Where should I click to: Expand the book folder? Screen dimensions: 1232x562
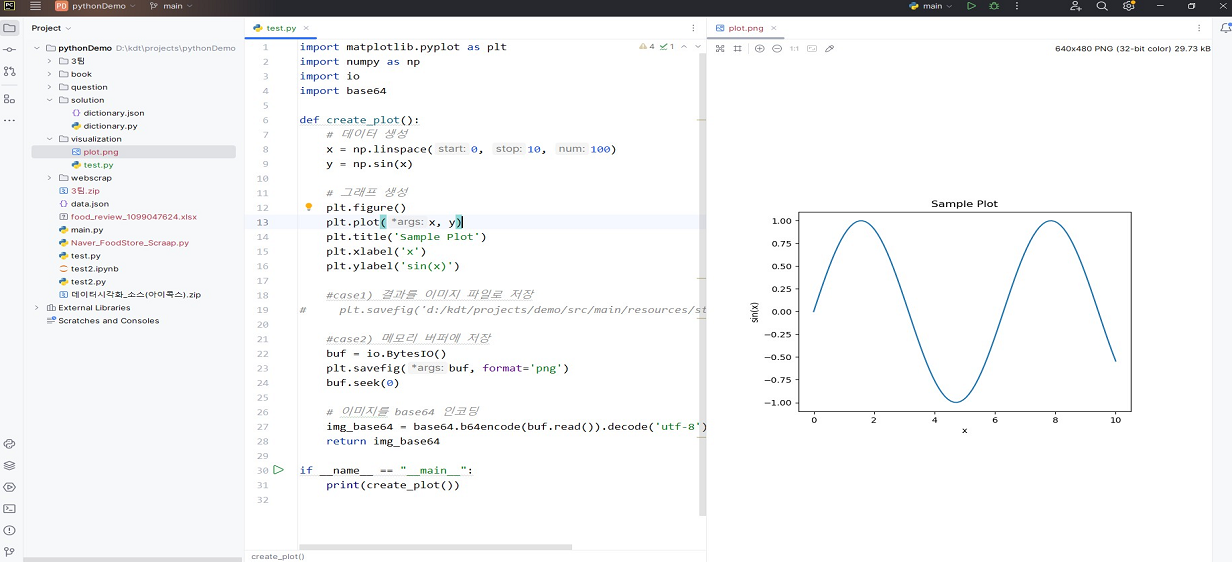[50, 74]
